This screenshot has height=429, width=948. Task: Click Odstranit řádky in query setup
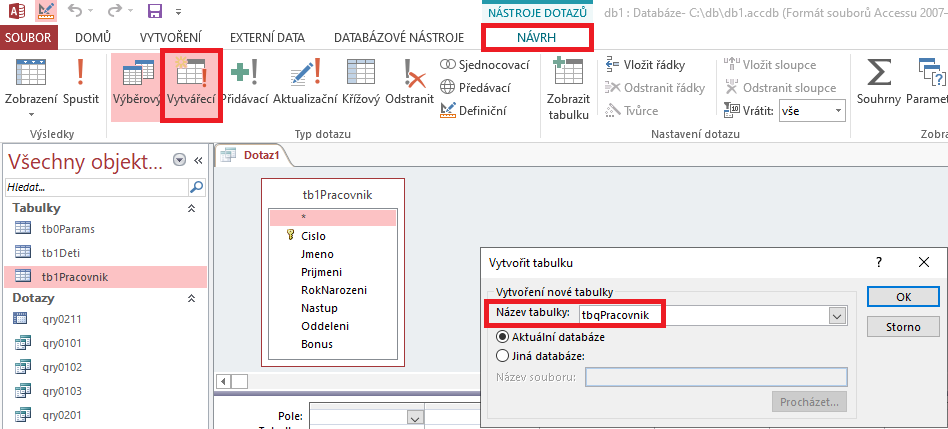[655, 88]
